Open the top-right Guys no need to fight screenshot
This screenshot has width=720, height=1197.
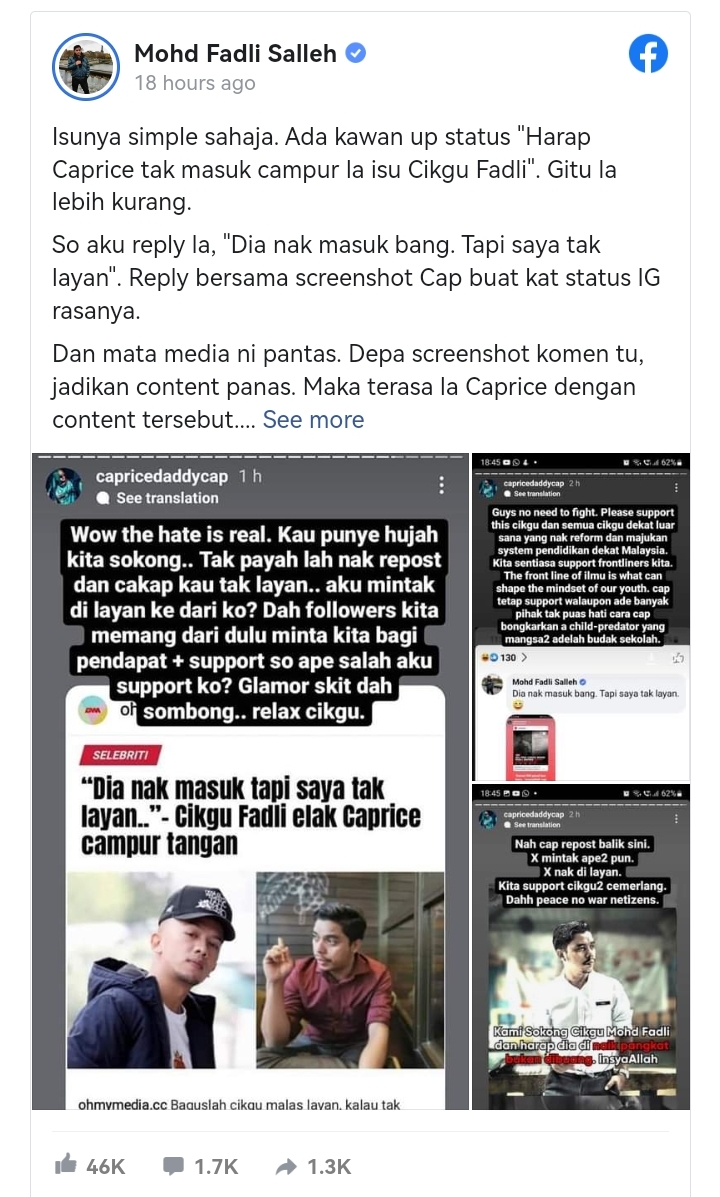click(x=581, y=617)
